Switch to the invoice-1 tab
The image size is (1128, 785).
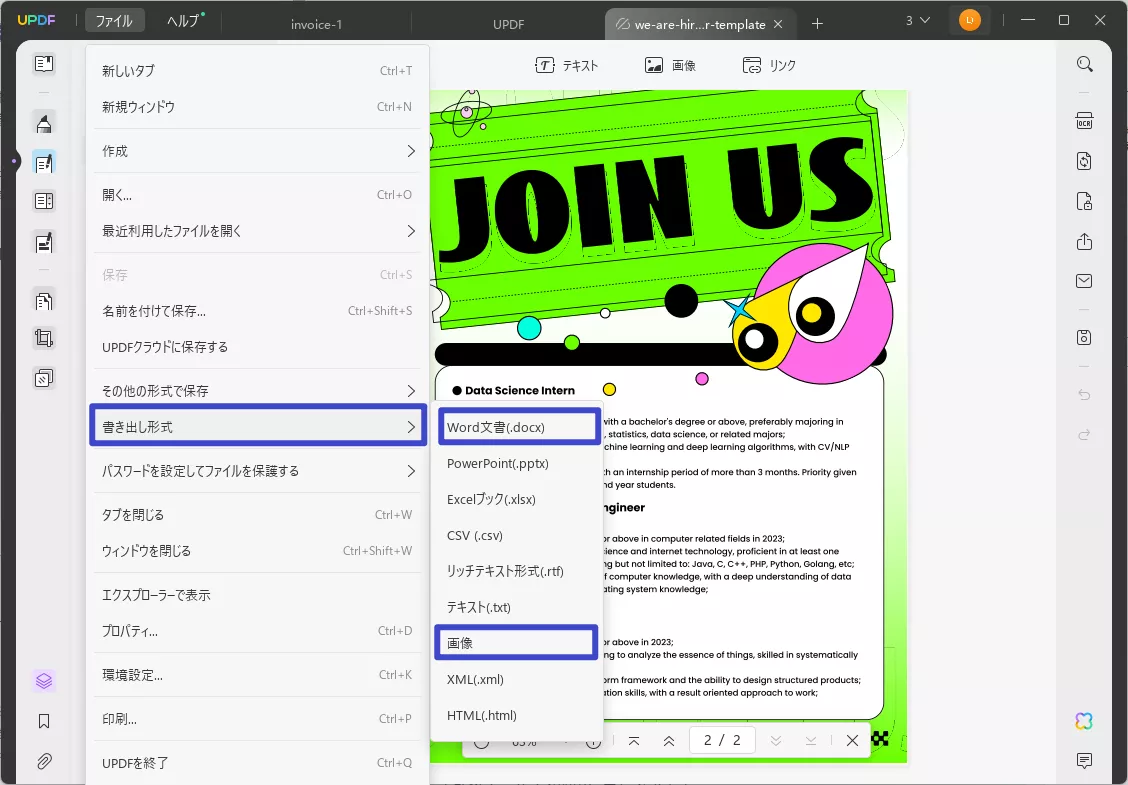pos(317,24)
